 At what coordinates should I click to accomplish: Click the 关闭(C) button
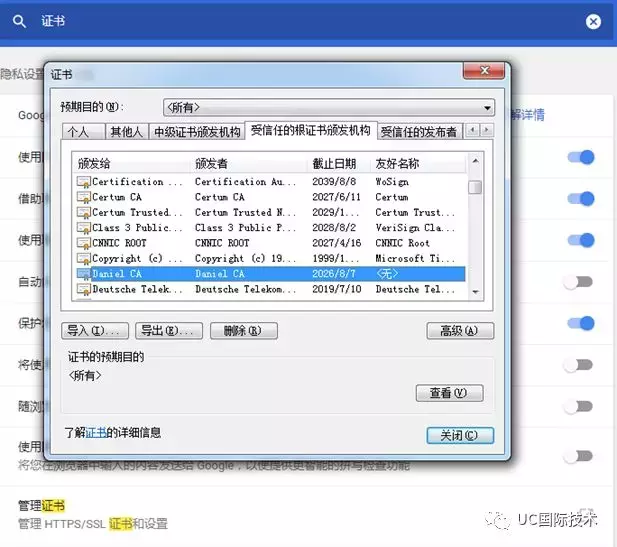[460, 436]
